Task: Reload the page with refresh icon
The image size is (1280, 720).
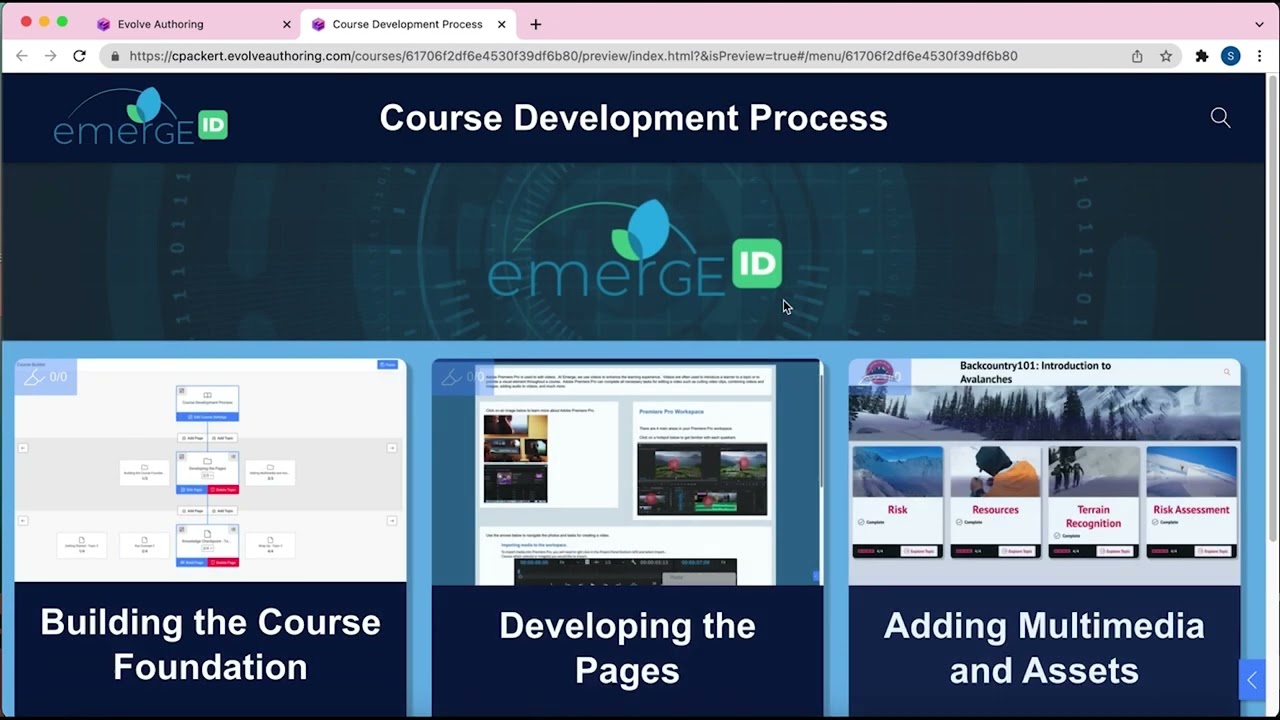Action: 79,56
